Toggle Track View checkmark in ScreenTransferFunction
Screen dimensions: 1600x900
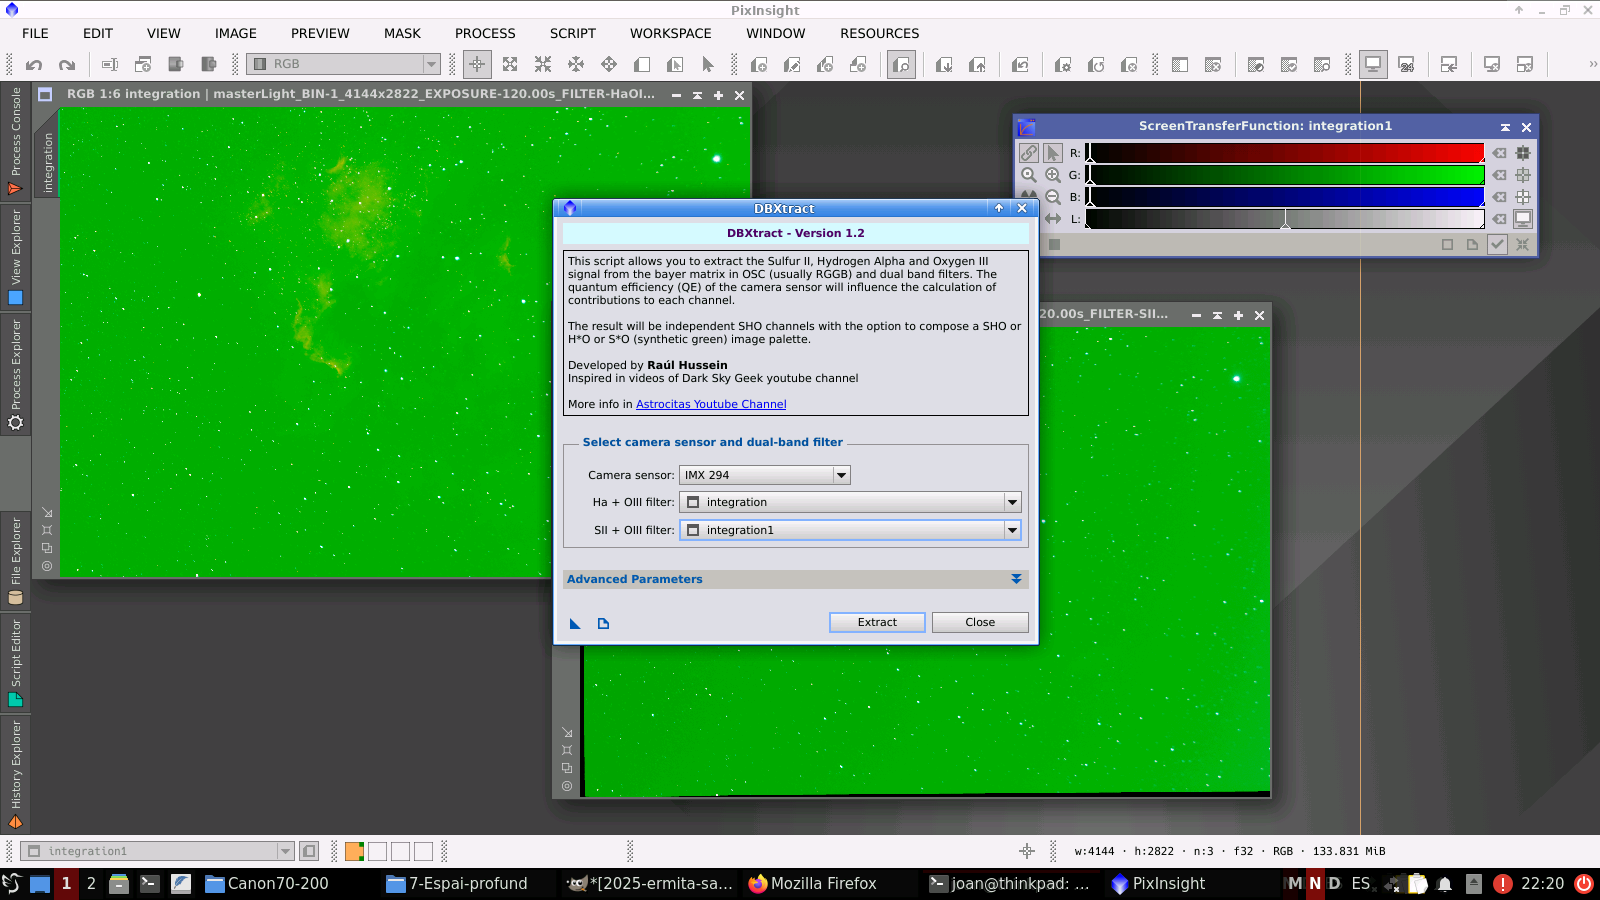[x=1497, y=244]
